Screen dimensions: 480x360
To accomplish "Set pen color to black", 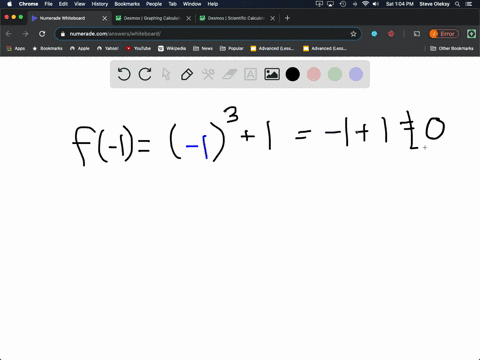I will pos(293,74).
